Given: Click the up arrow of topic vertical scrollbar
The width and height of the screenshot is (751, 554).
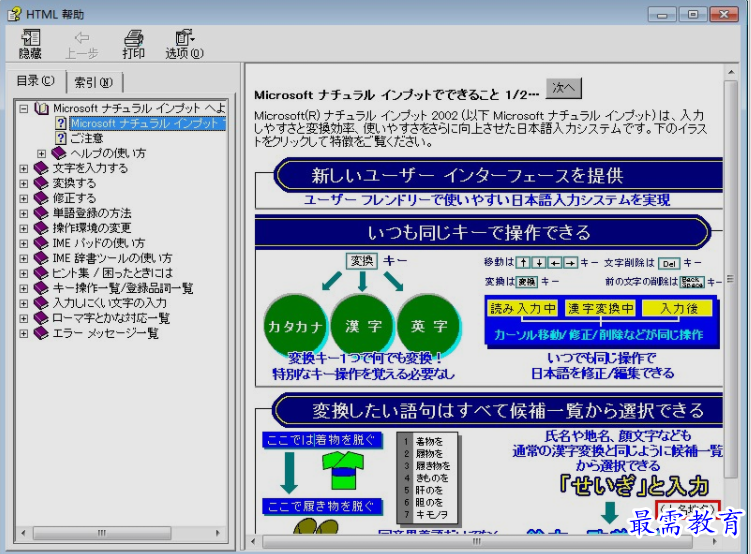Looking at the screenshot, I should point(731,73).
